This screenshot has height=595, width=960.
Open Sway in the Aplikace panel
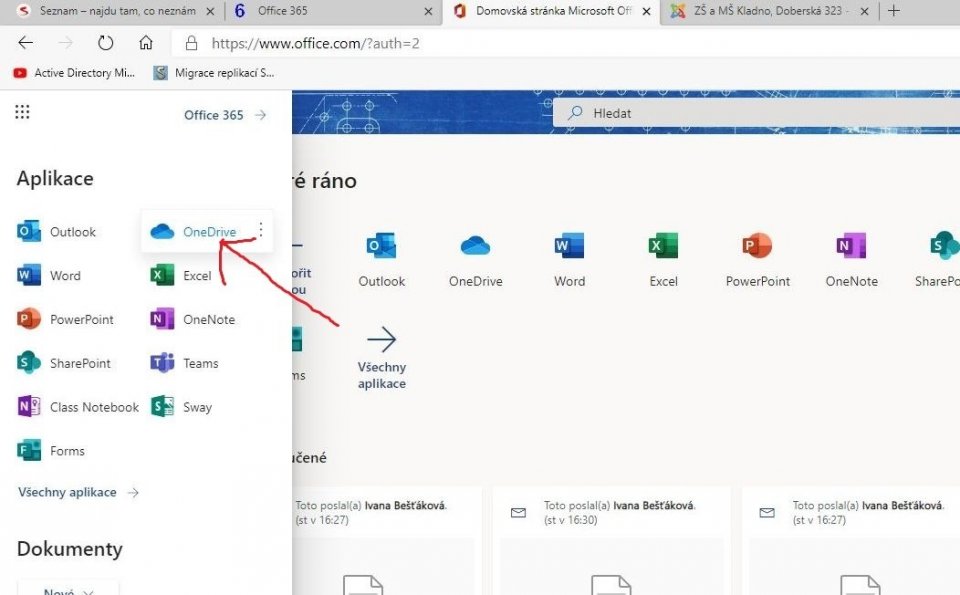click(x=181, y=406)
